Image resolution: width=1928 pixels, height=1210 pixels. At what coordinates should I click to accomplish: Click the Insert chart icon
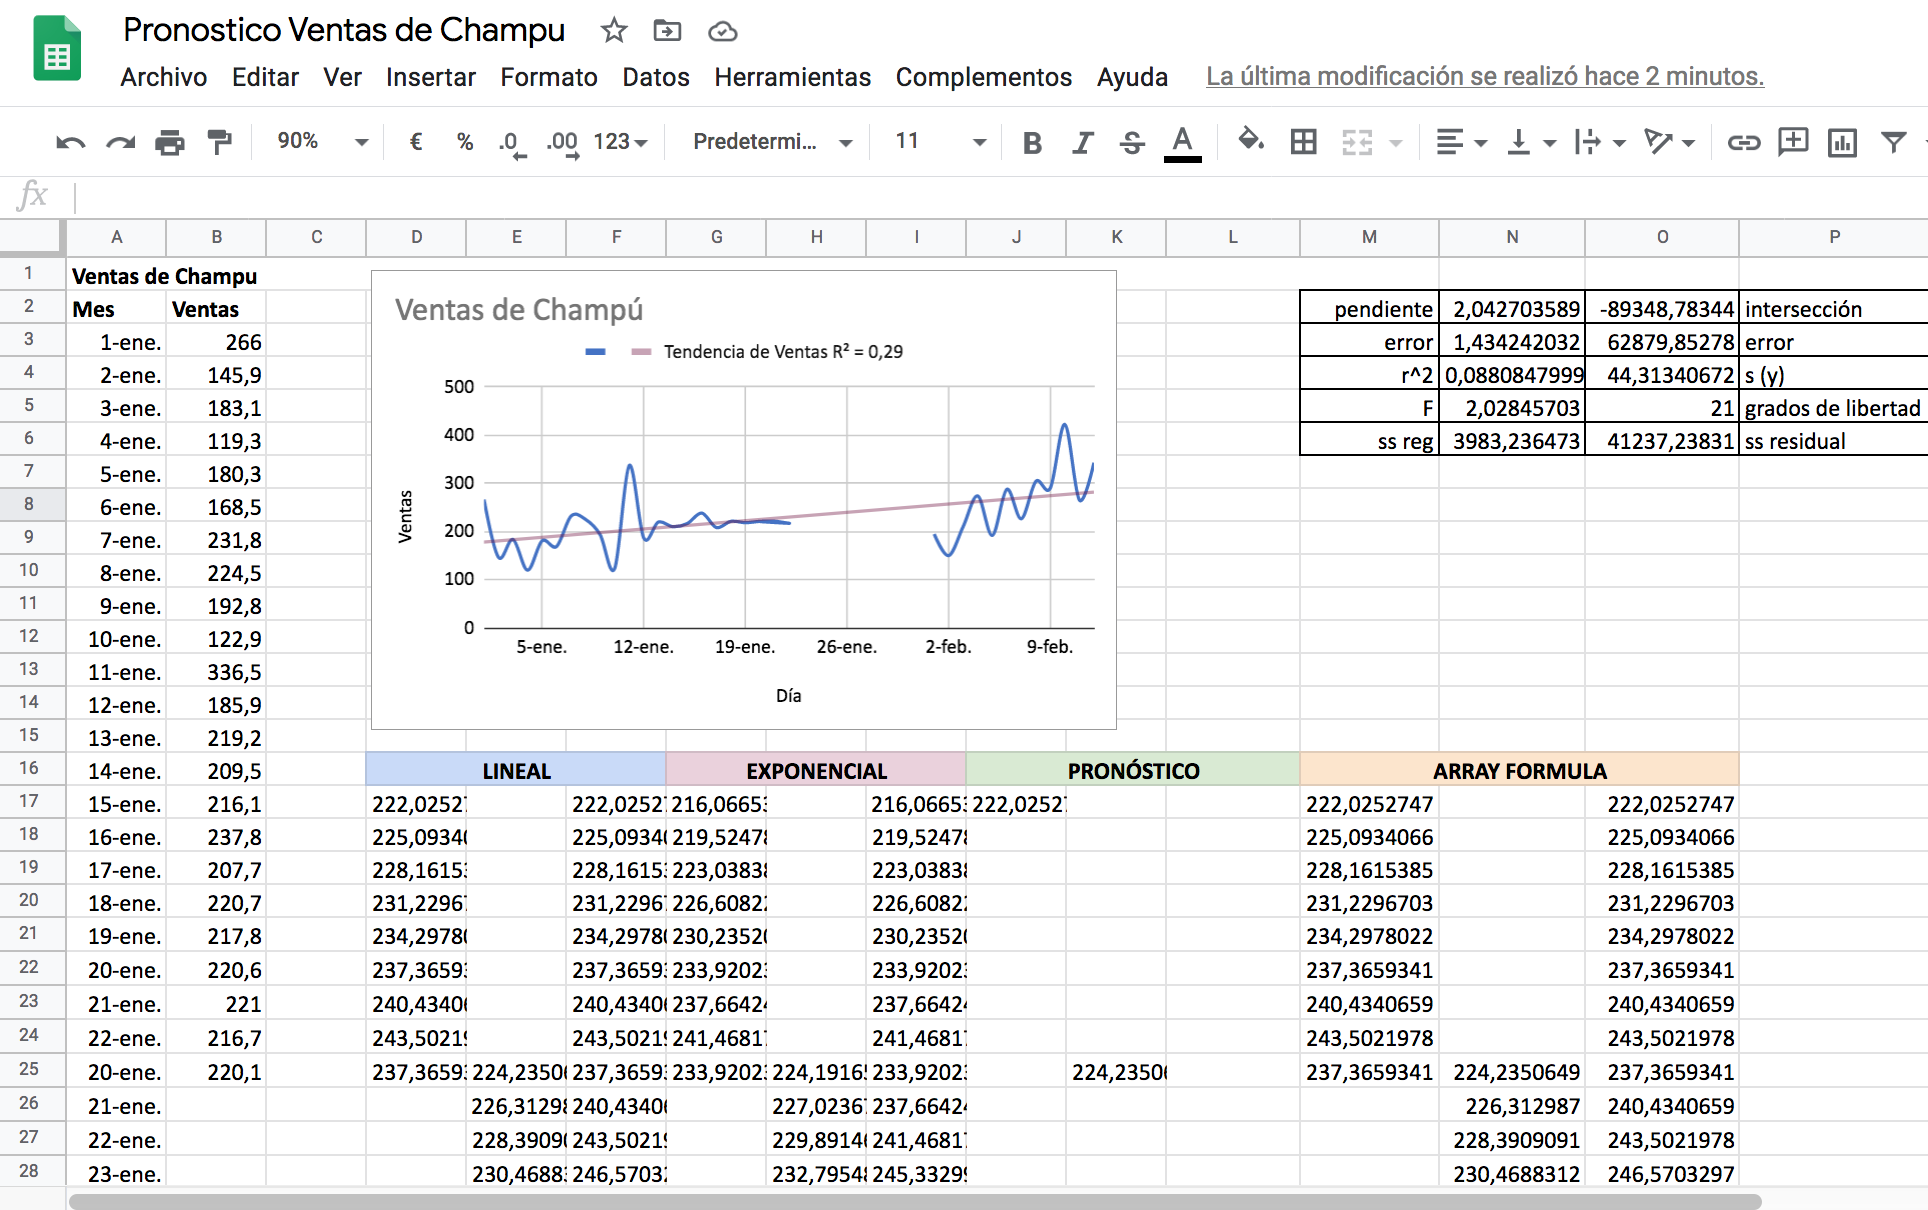[1842, 143]
